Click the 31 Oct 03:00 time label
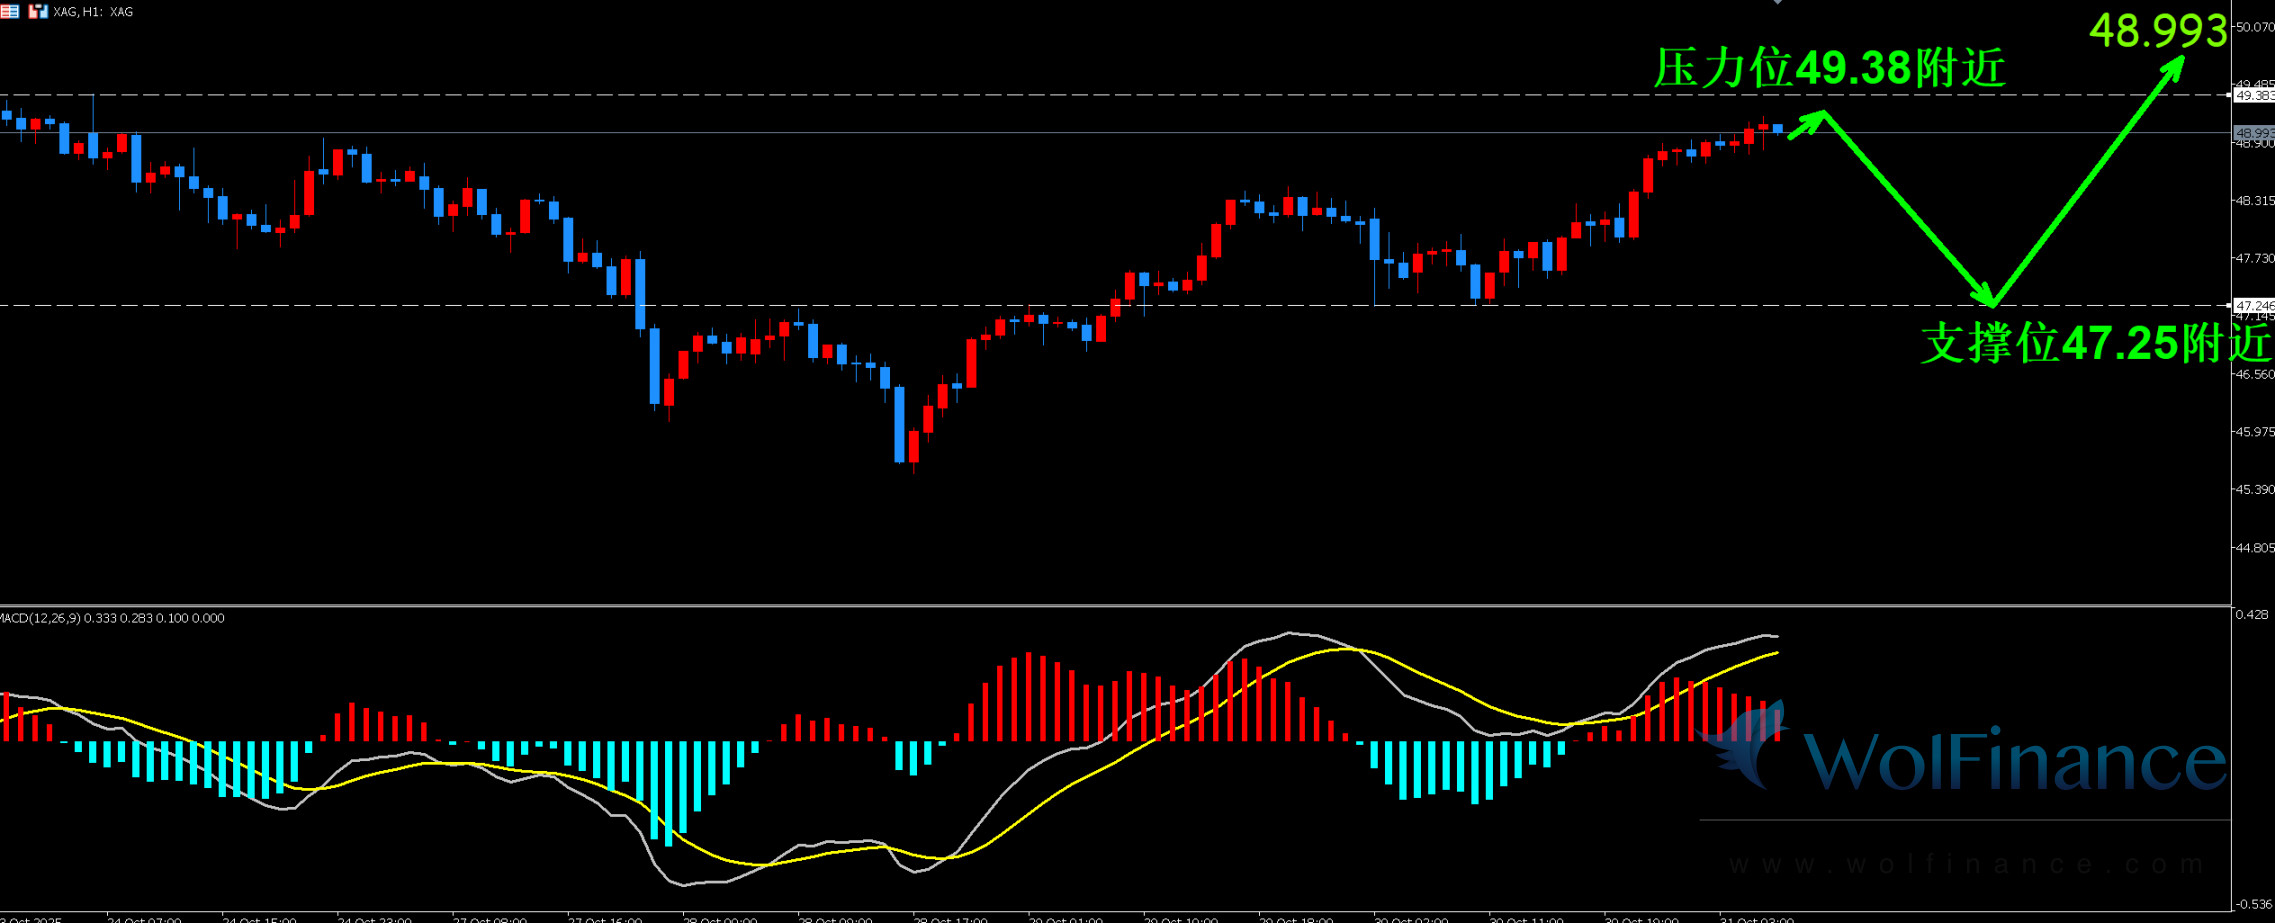The height and width of the screenshot is (923, 2275). pos(1755,919)
